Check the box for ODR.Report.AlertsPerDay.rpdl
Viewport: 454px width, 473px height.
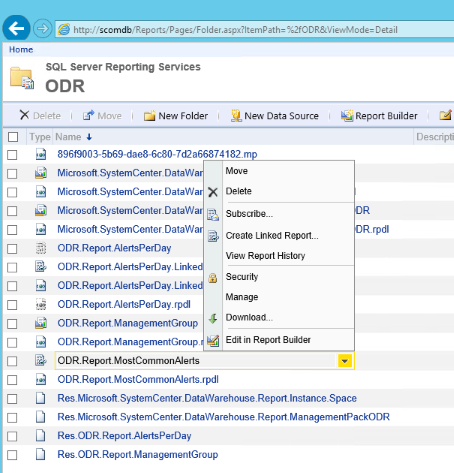[12, 305]
